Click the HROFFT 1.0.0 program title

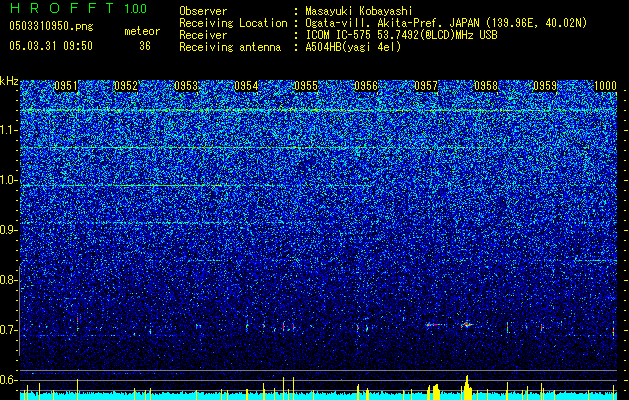click(78, 8)
